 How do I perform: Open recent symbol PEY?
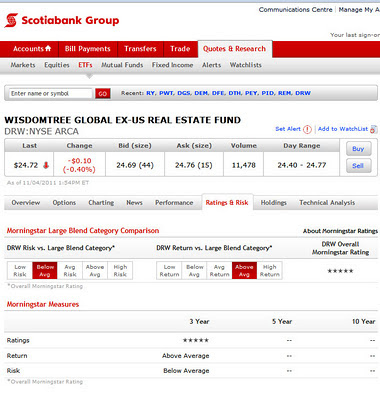tap(251, 93)
